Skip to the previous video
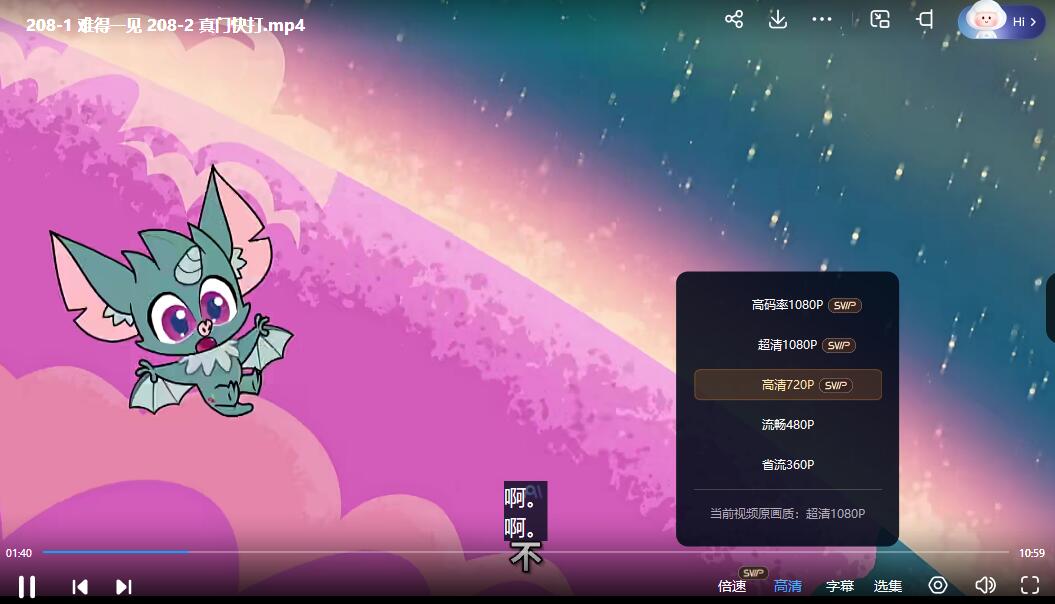The height and width of the screenshot is (604, 1055). pos(80,587)
